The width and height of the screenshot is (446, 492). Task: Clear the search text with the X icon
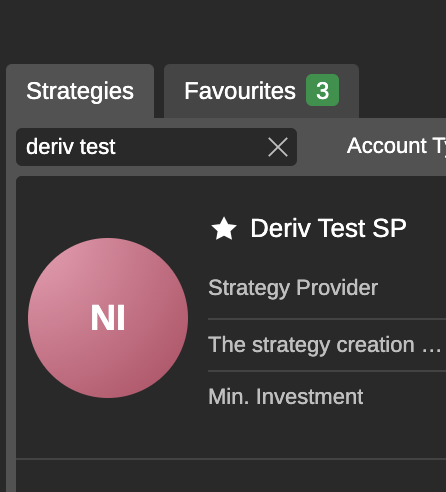tap(278, 147)
